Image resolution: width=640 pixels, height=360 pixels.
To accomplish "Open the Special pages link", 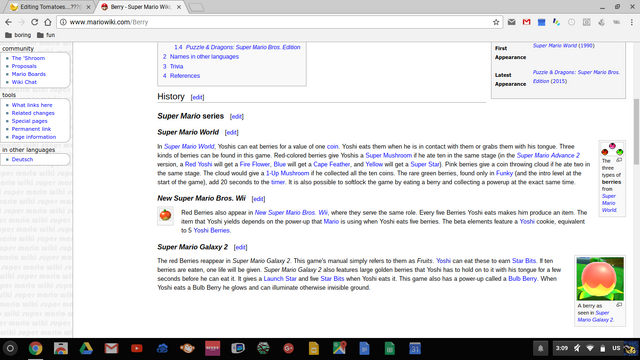I will [29, 121].
